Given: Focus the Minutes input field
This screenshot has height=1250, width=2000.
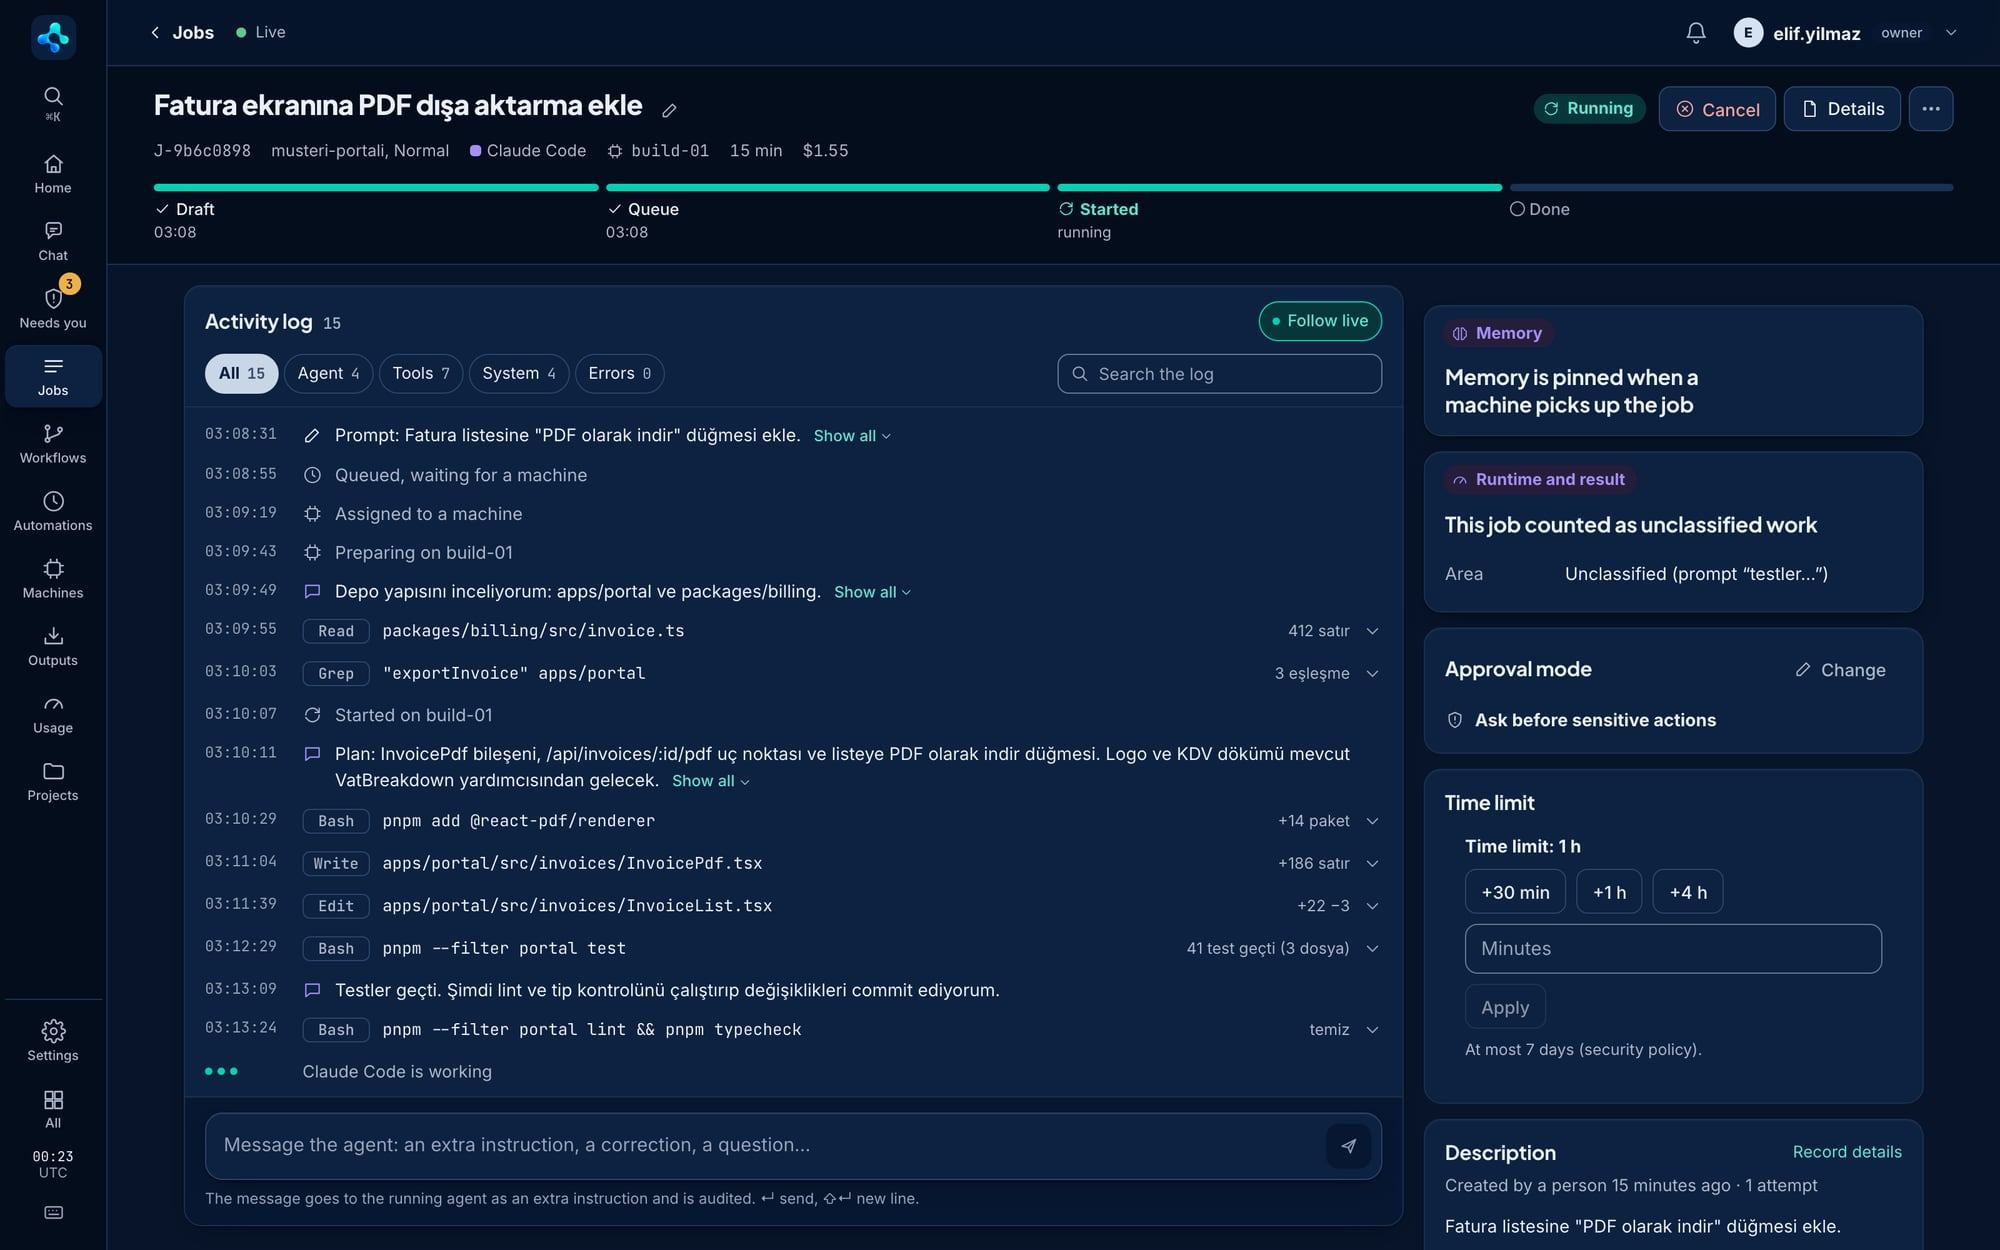Looking at the screenshot, I should click(1673, 949).
